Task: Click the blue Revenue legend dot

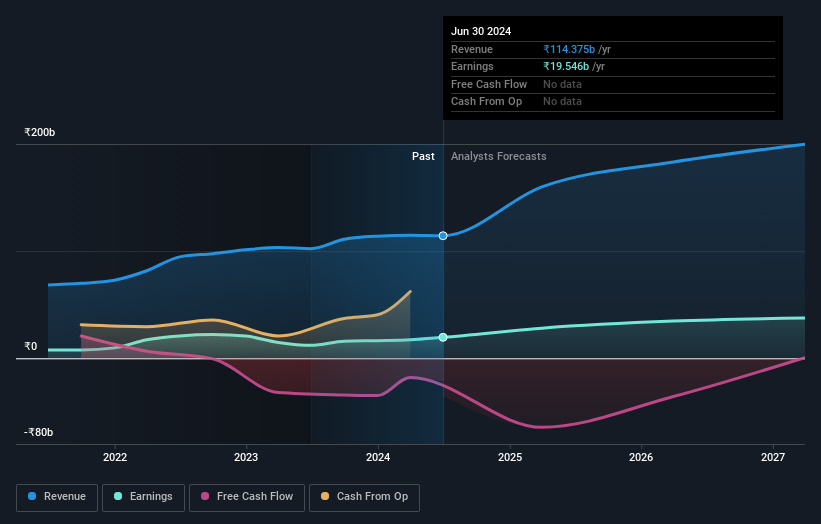Action: point(32,496)
